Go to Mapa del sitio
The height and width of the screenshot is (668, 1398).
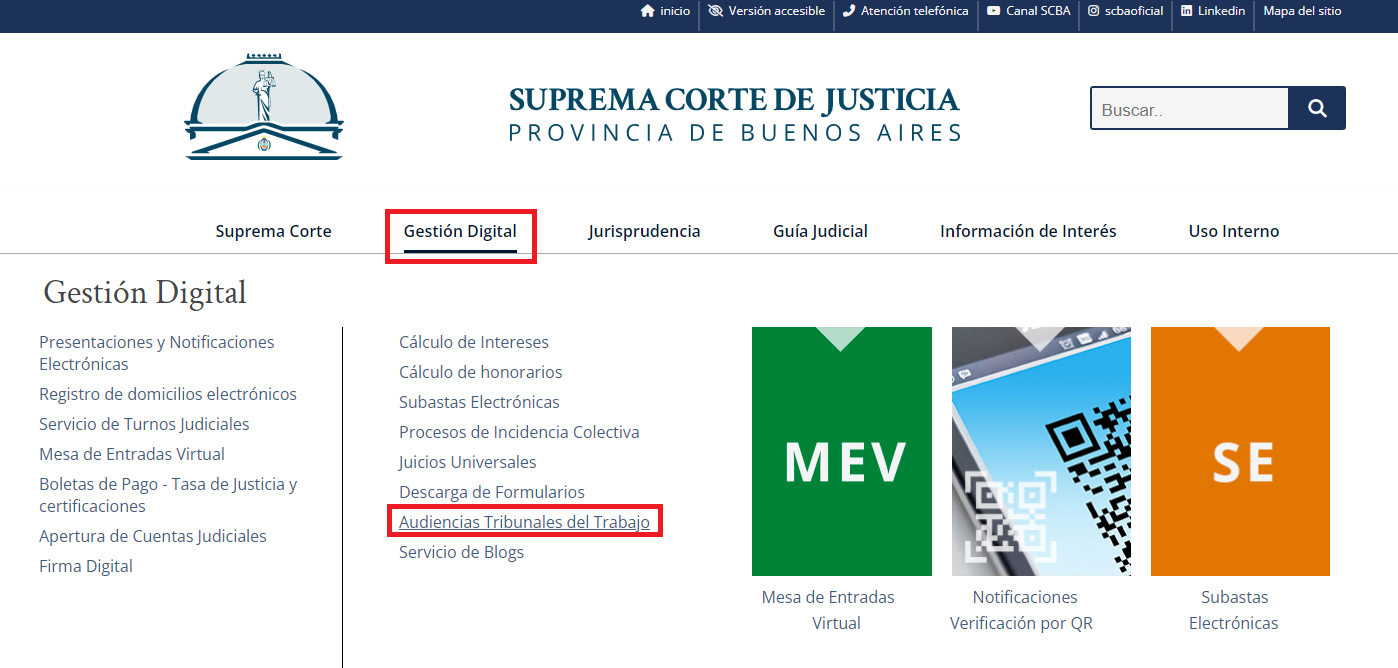(1302, 11)
